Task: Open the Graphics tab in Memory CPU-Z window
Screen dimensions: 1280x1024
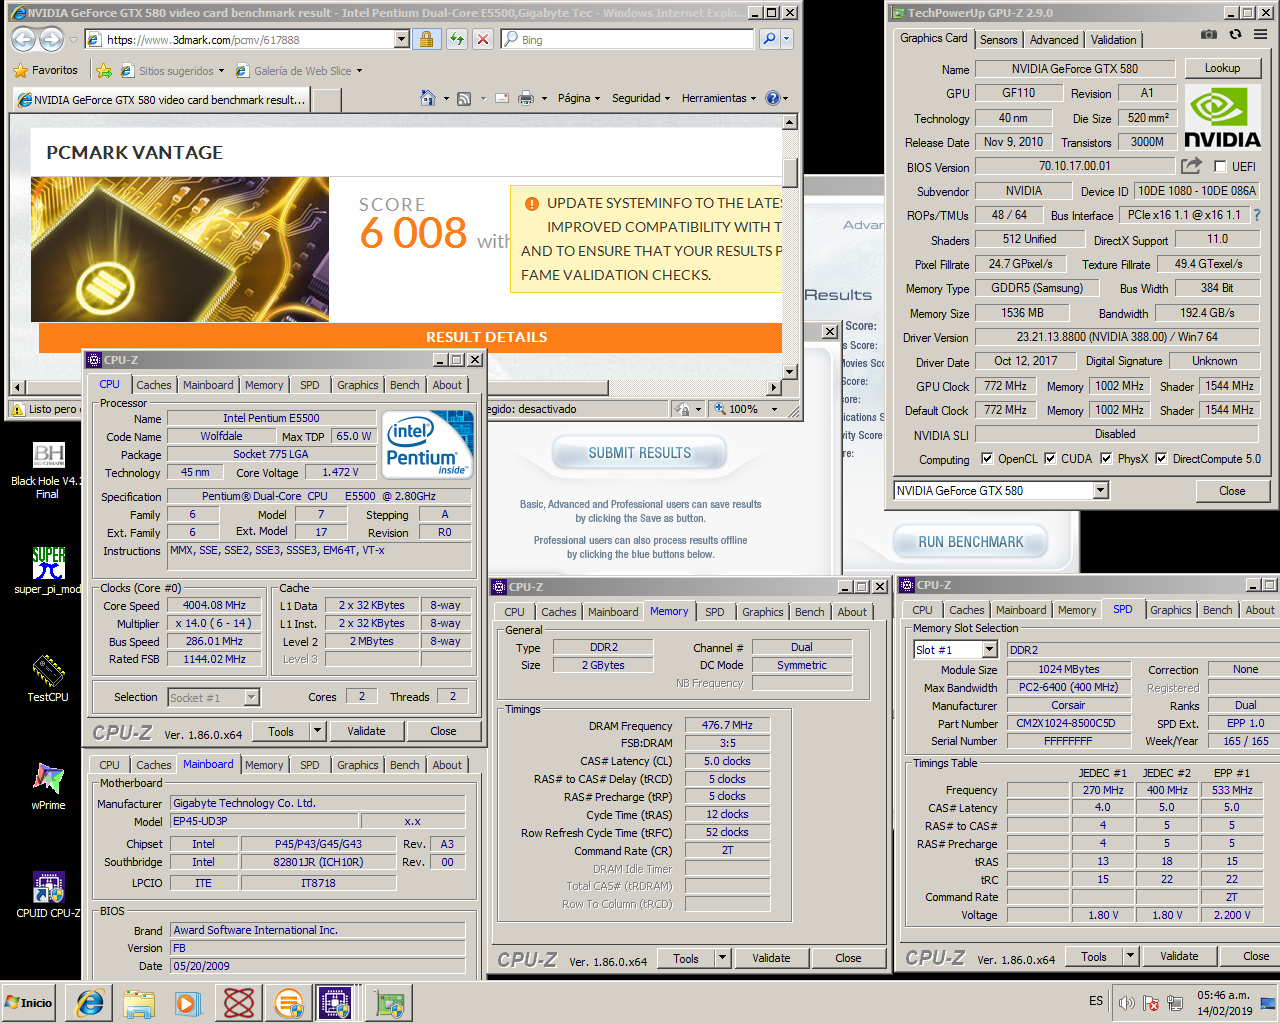Action: tap(763, 612)
